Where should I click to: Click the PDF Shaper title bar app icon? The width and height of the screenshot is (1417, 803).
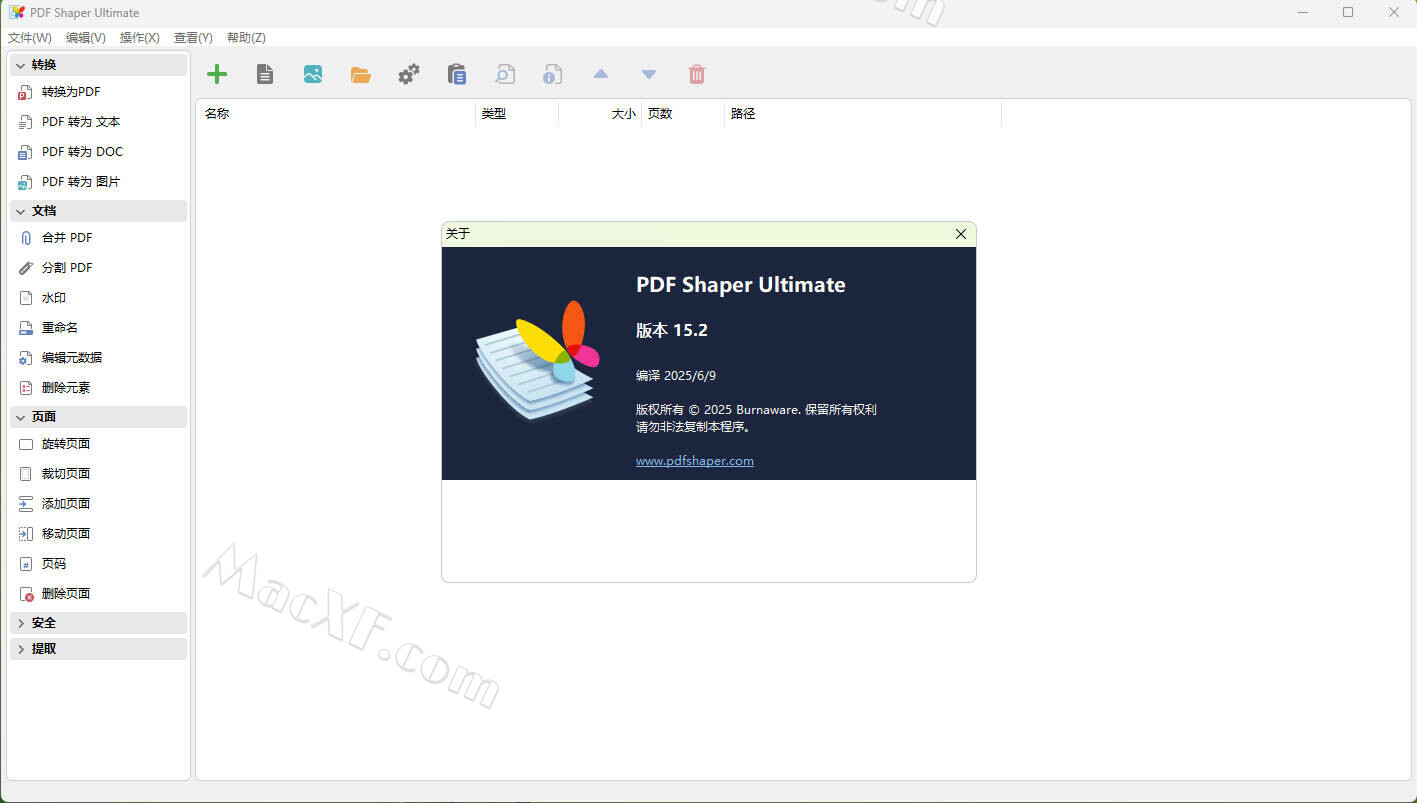click(17, 13)
